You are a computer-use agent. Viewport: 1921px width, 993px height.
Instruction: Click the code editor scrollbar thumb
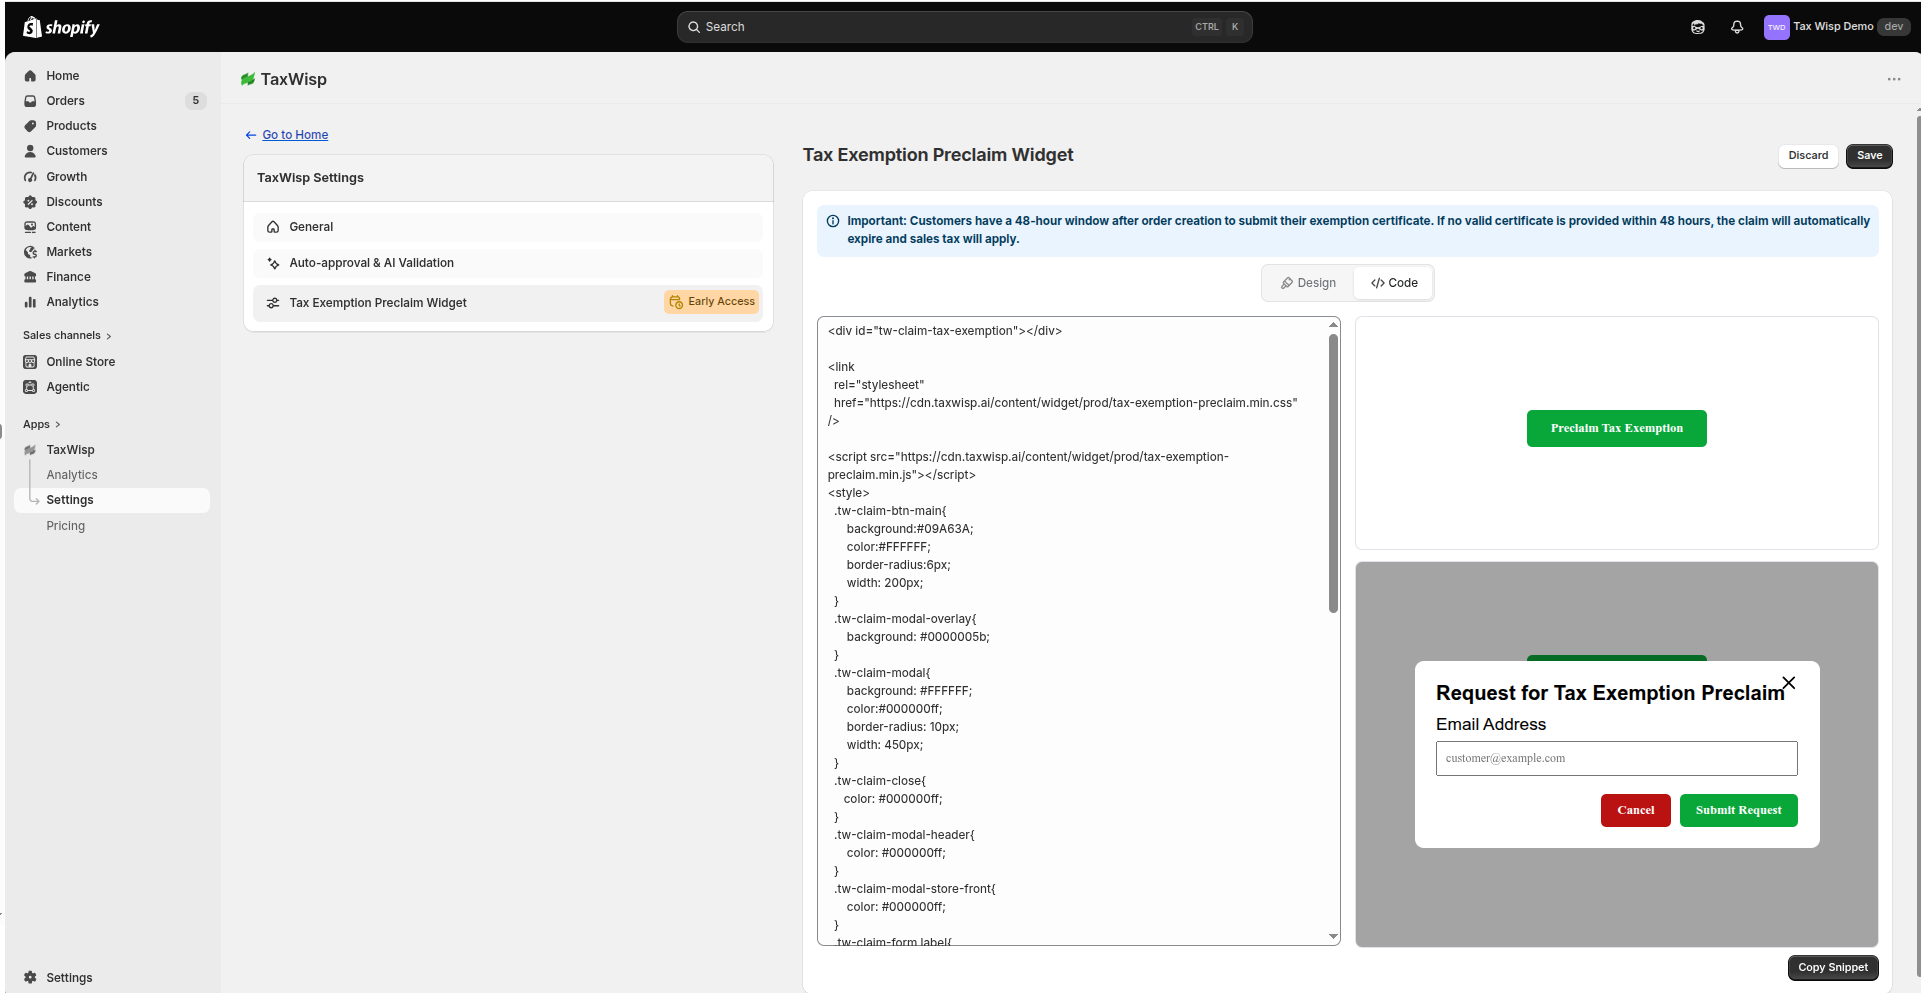pos(1333,473)
